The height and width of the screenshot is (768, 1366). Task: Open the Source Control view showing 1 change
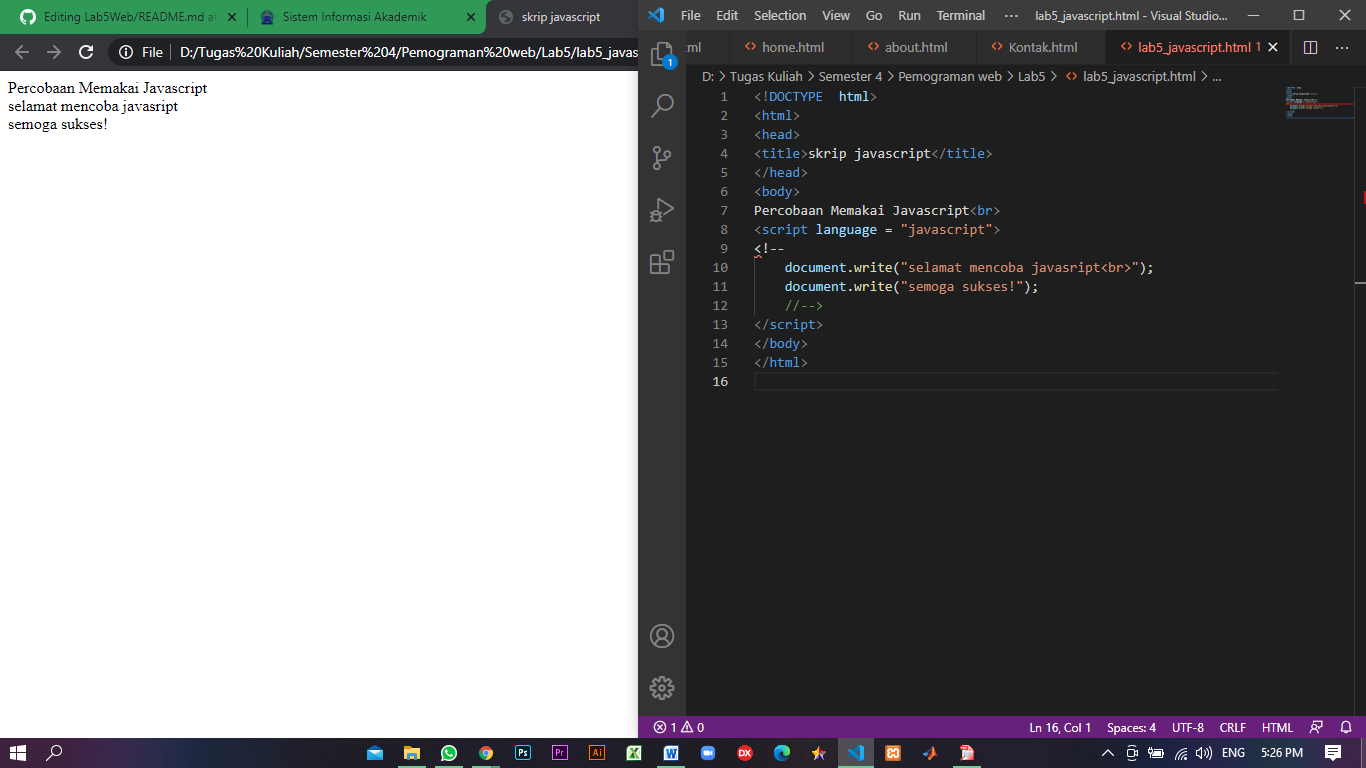point(661,157)
